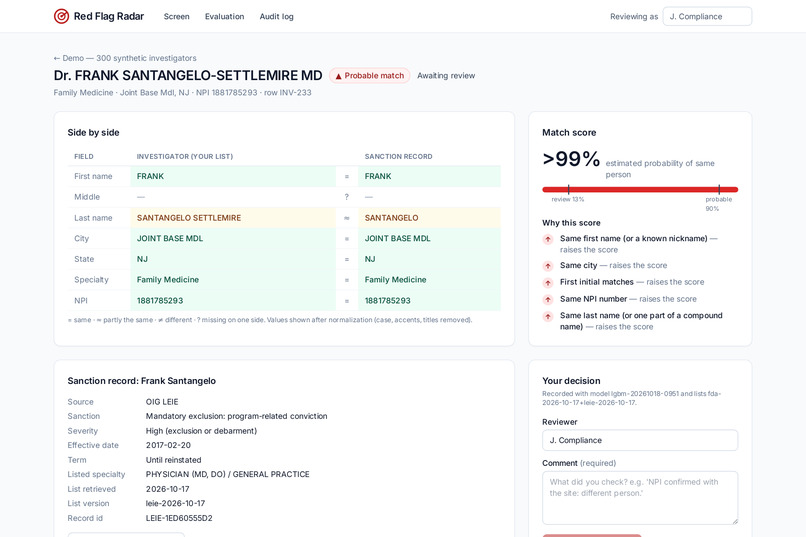Click the PHYSICIAN (MD, DO) / GENERAL PRACTICE value
Screen dimensions: 806x537
pos(227,474)
